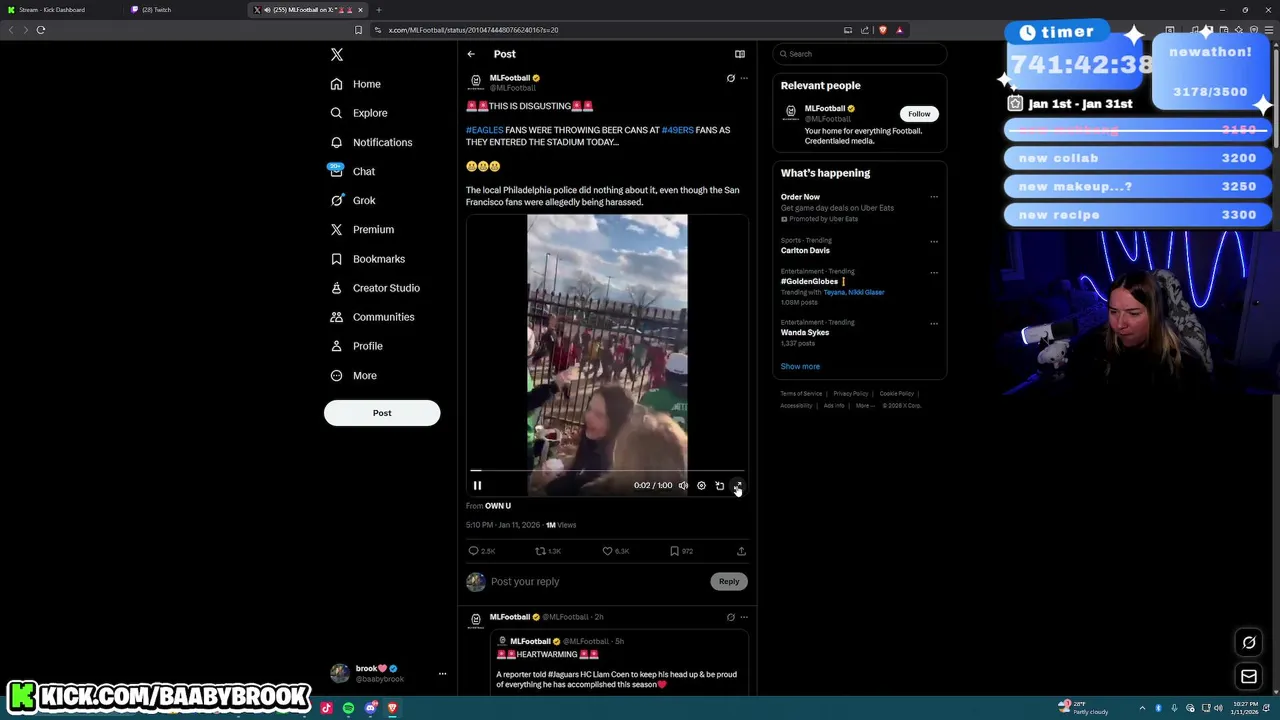Click the white Post button in the sidebar
This screenshot has width=1280, height=720.
tap(382, 413)
